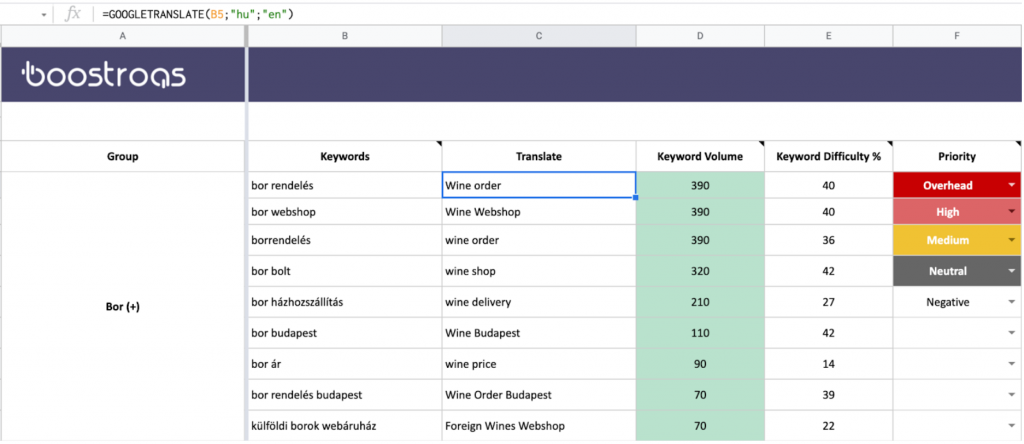
Task: Open priority dropdown for bor ár row
Action: coord(1012,364)
